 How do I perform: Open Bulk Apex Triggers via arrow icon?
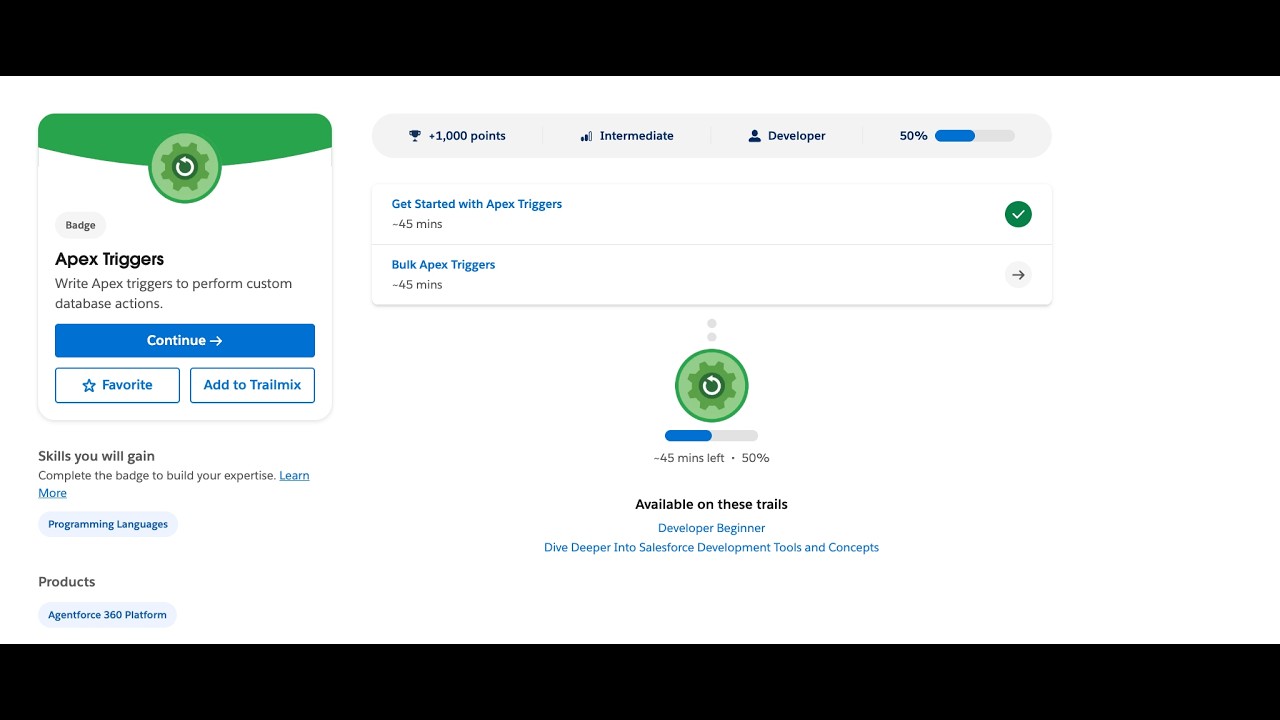pos(1018,275)
